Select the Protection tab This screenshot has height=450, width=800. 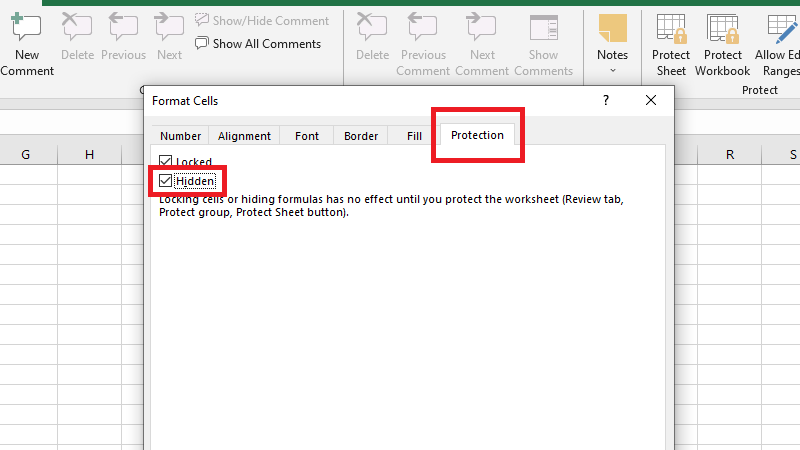pyautogui.click(x=477, y=135)
